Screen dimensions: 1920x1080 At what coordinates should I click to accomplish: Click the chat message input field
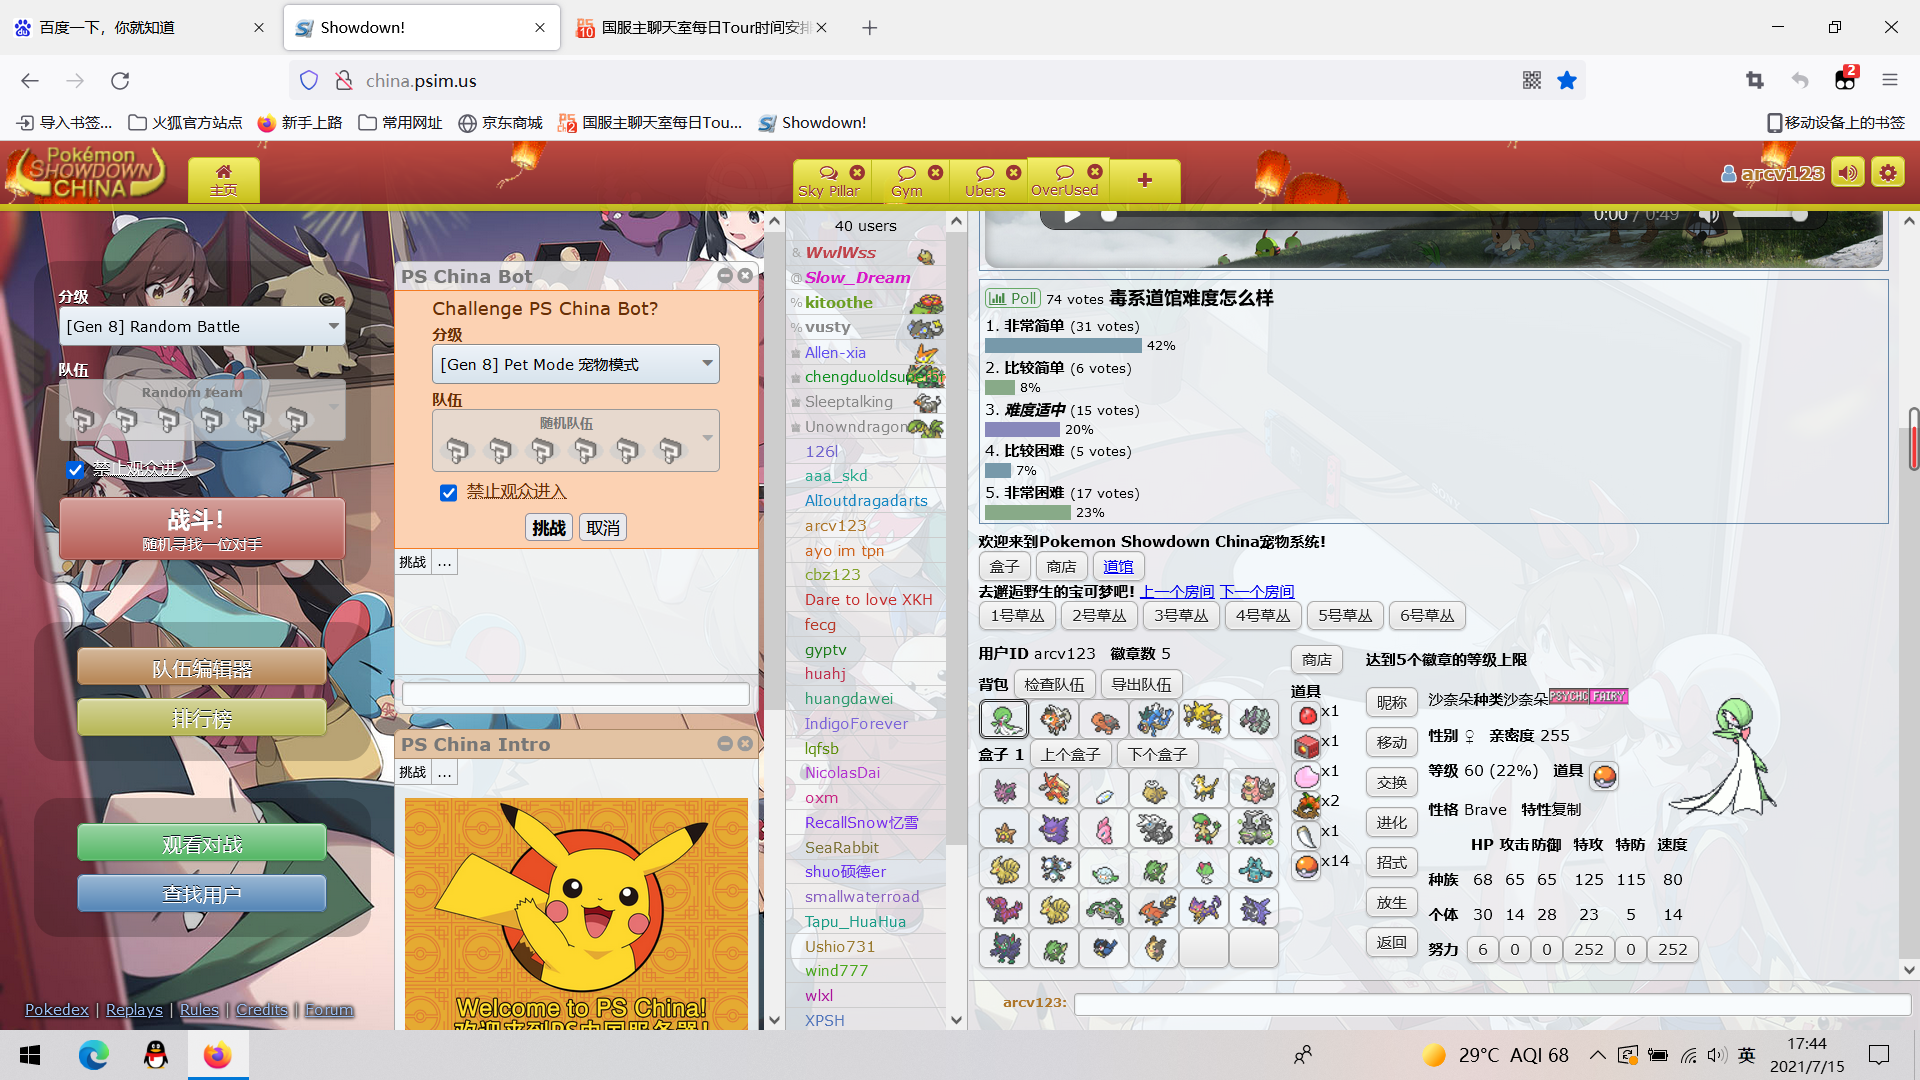[x=1492, y=1003]
